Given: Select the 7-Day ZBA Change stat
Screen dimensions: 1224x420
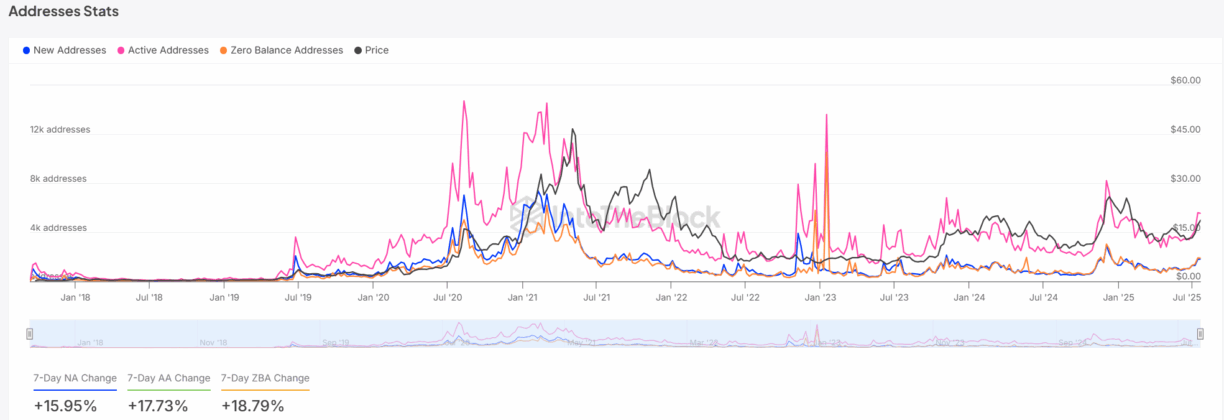Looking at the screenshot, I should coord(265,378).
